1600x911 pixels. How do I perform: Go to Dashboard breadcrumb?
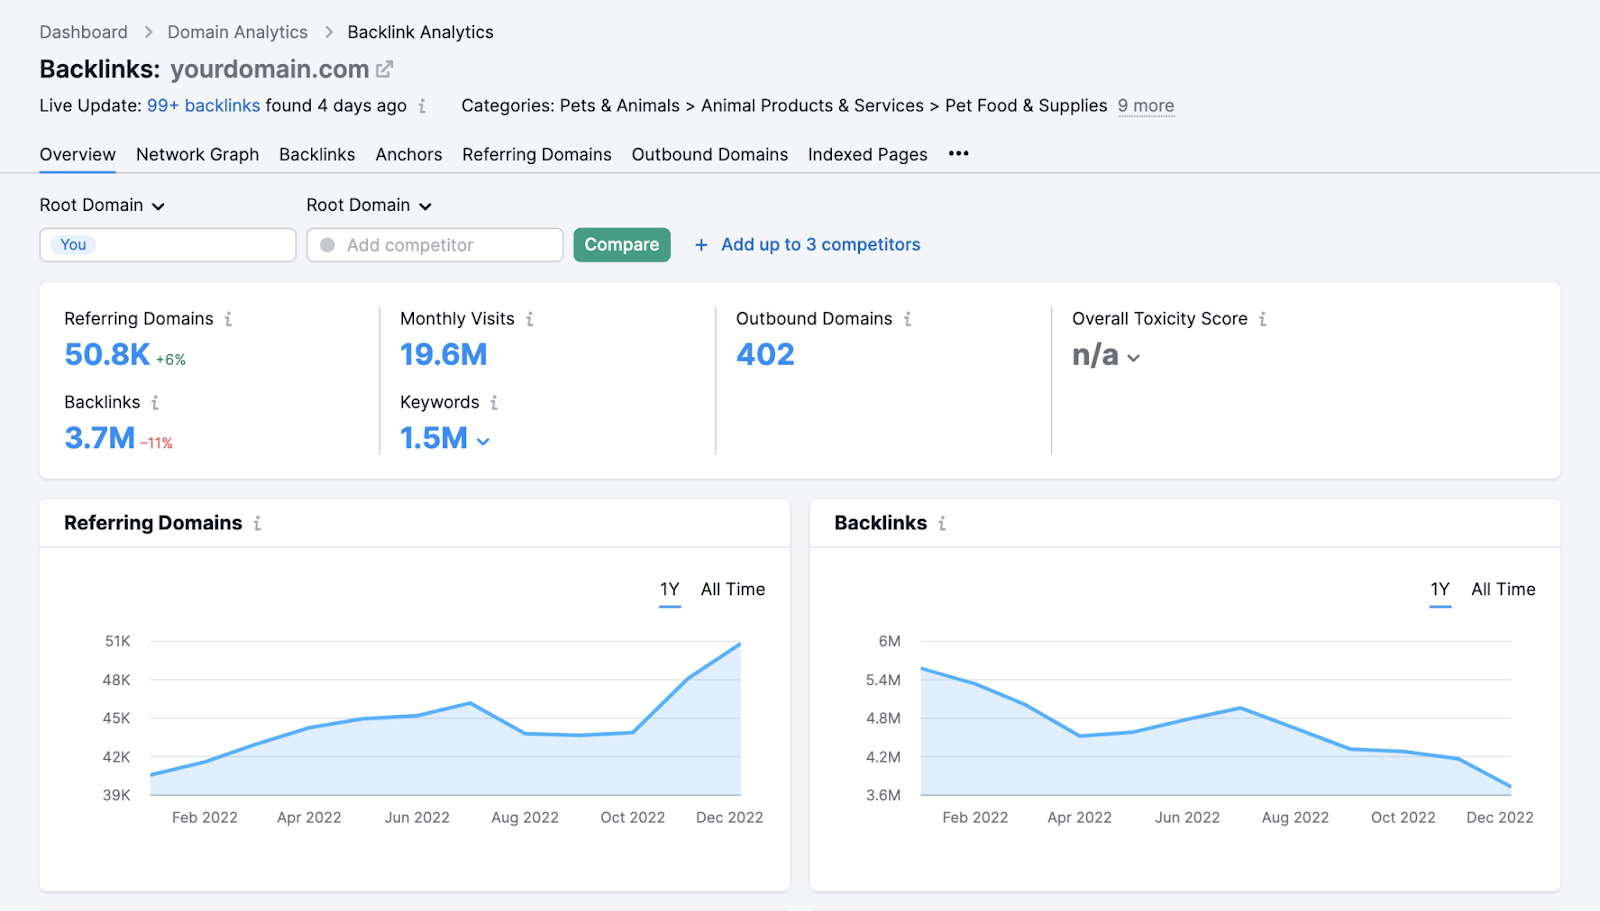click(x=84, y=32)
